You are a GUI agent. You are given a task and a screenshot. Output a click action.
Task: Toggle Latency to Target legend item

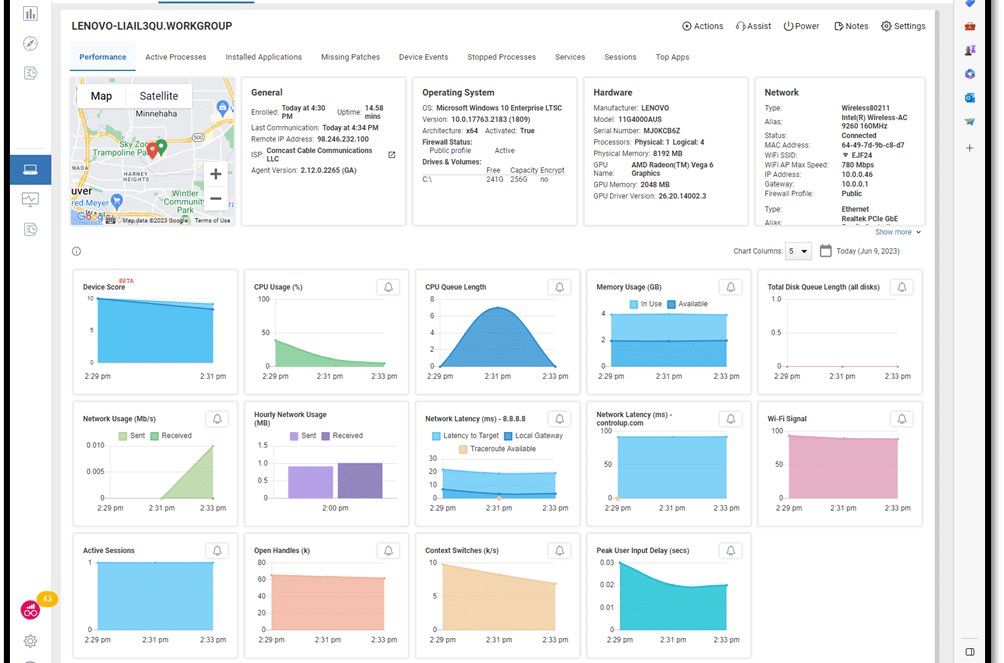click(x=466, y=436)
